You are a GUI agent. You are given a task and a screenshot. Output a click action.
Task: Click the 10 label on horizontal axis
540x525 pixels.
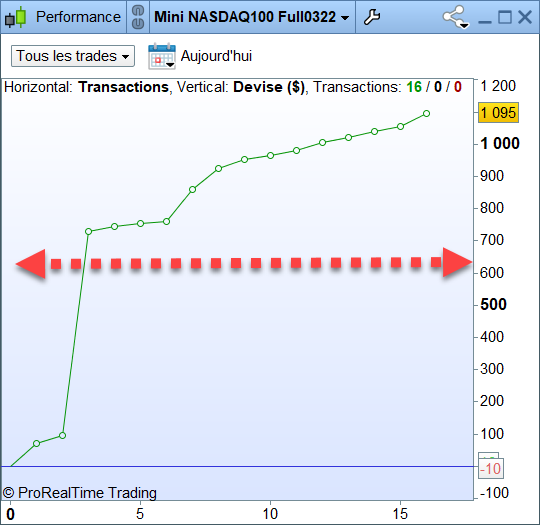point(270,514)
